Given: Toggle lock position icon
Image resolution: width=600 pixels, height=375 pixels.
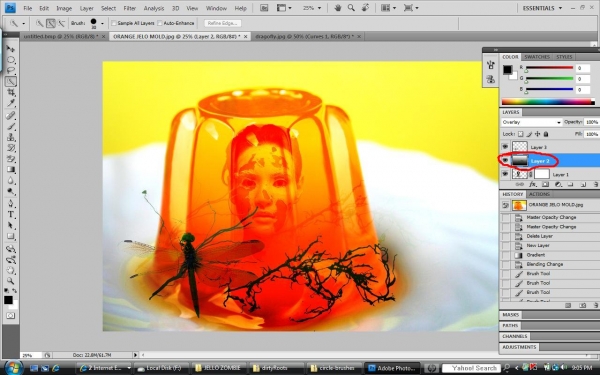Looking at the screenshot, I should tap(538, 134).
